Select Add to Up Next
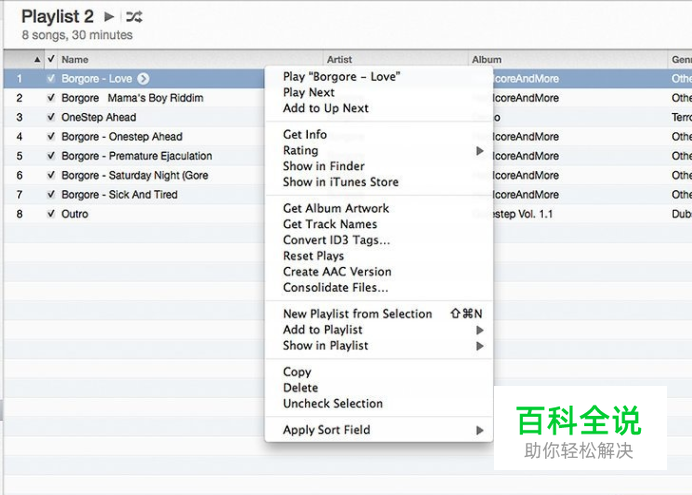This screenshot has height=495, width=692. (379, 109)
